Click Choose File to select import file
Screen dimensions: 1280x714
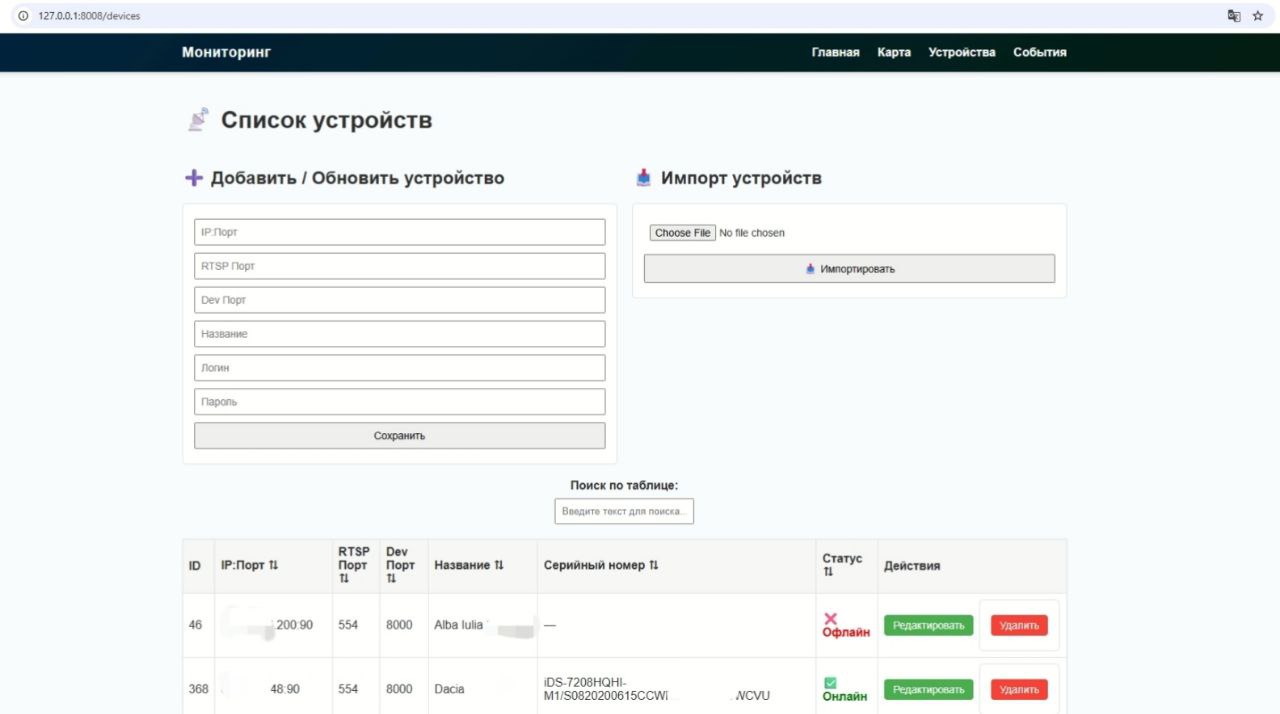[683, 233]
